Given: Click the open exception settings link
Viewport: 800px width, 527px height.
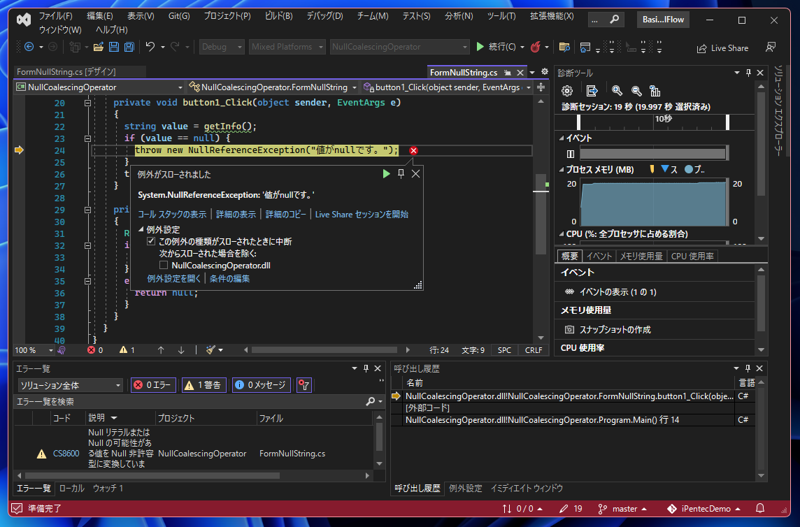Looking at the screenshot, I should pyautogui.click(x=174, y=279).
